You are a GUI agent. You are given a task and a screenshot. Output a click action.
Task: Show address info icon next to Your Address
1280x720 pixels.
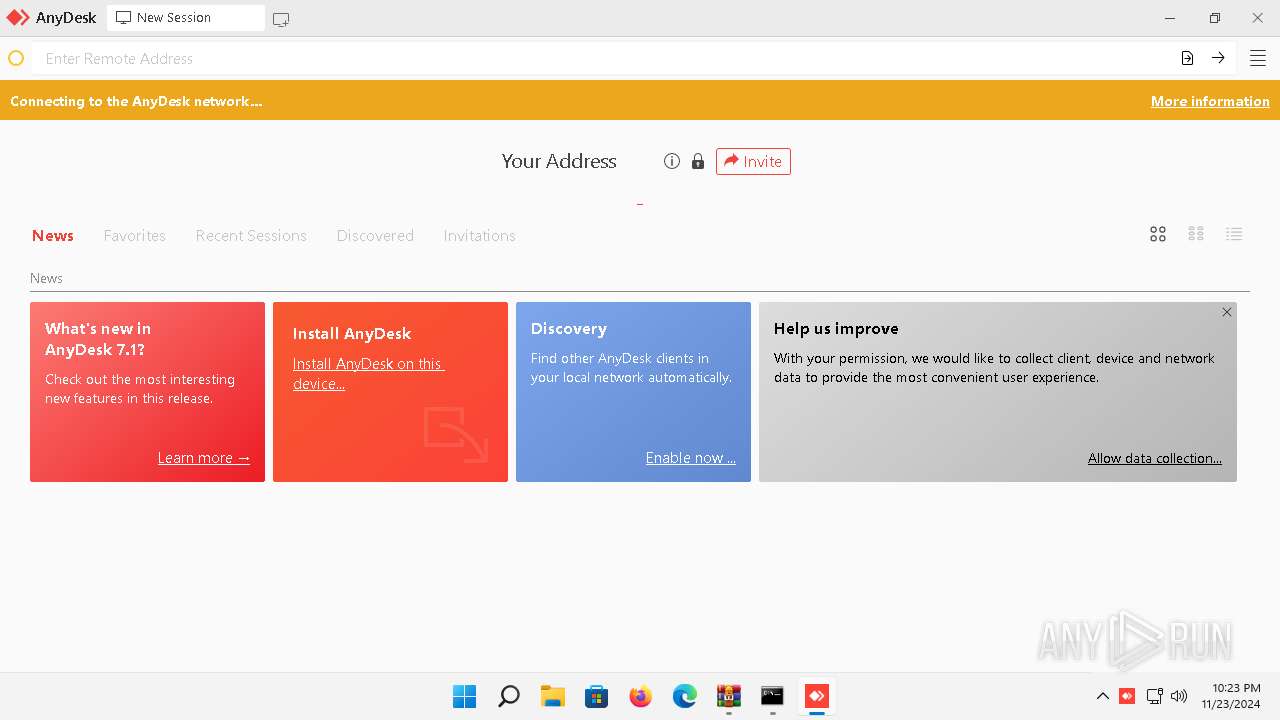672,161
